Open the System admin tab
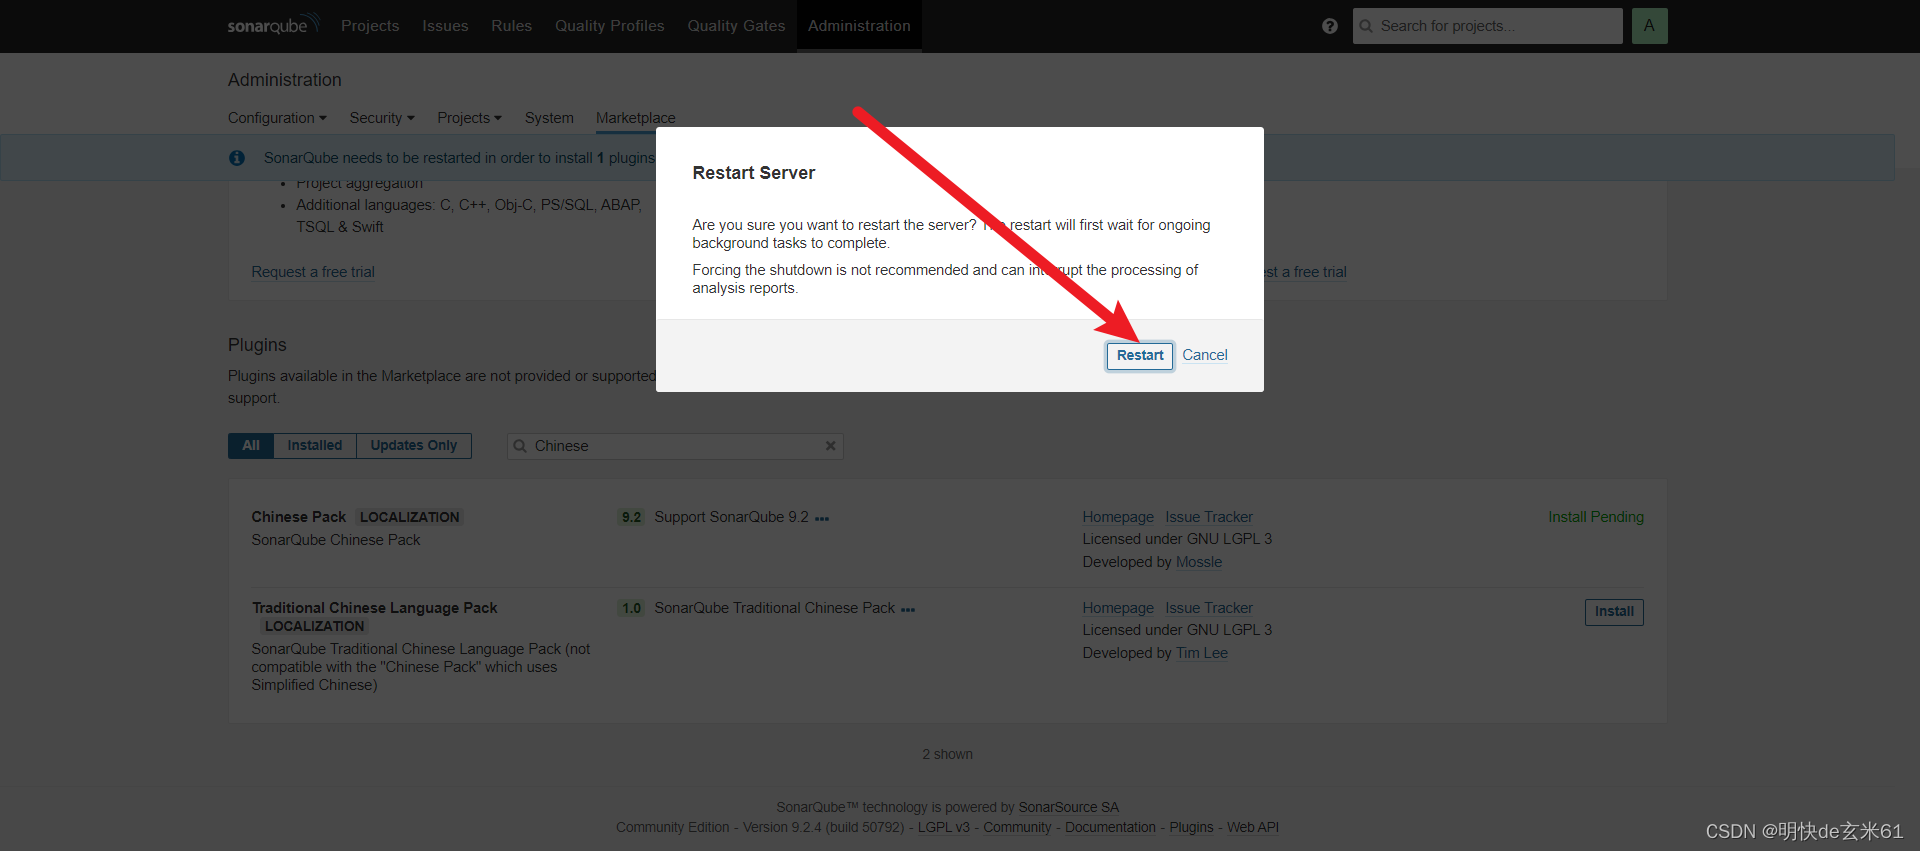Screen dimensions: 1920x851 tap(549, 118)
